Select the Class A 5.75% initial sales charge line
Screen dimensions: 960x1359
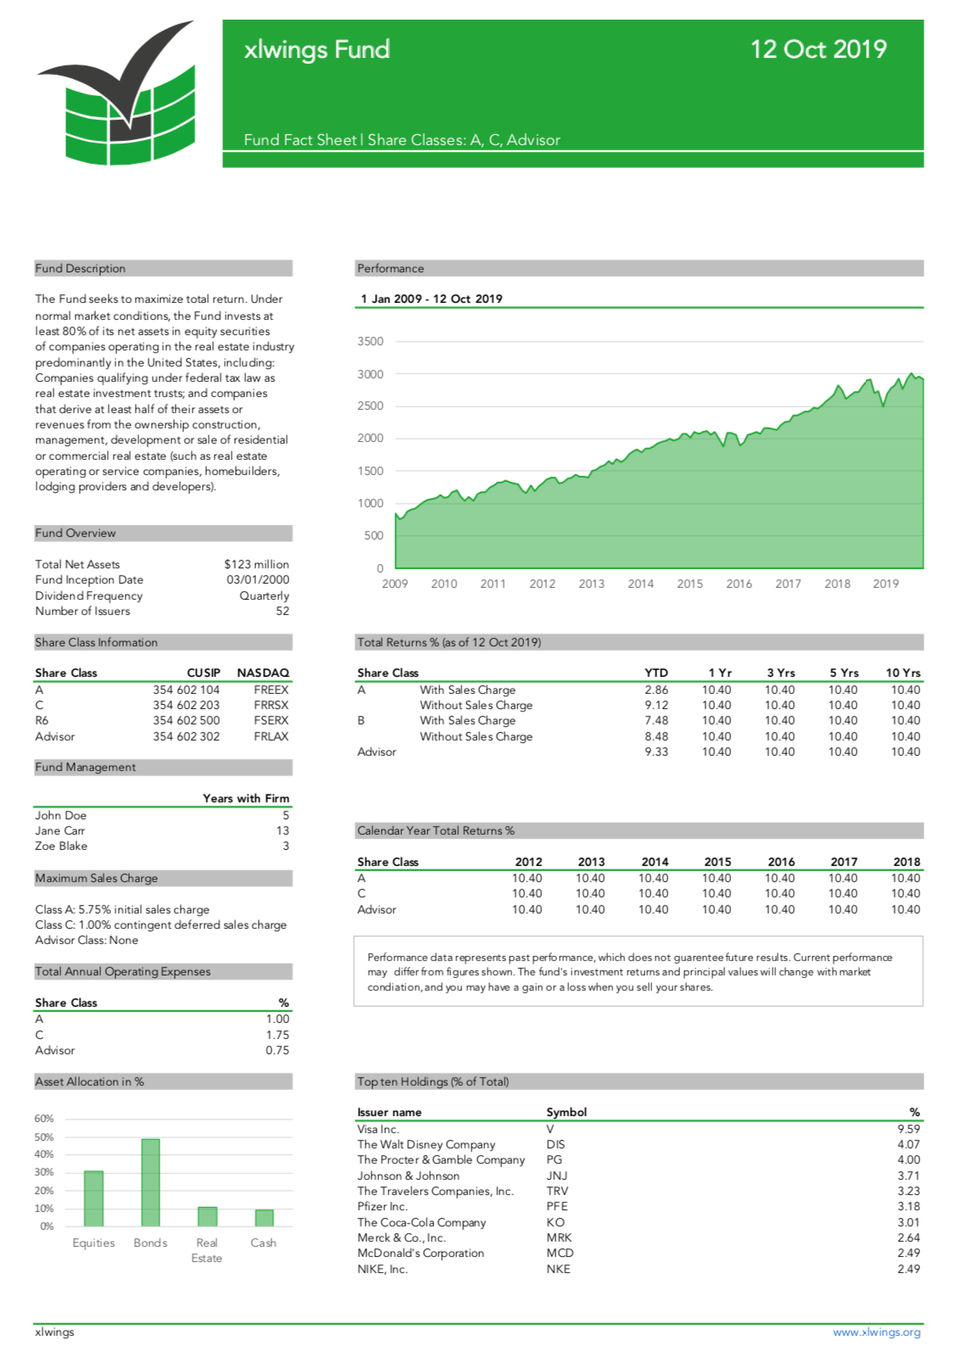(x=122, y=909)
